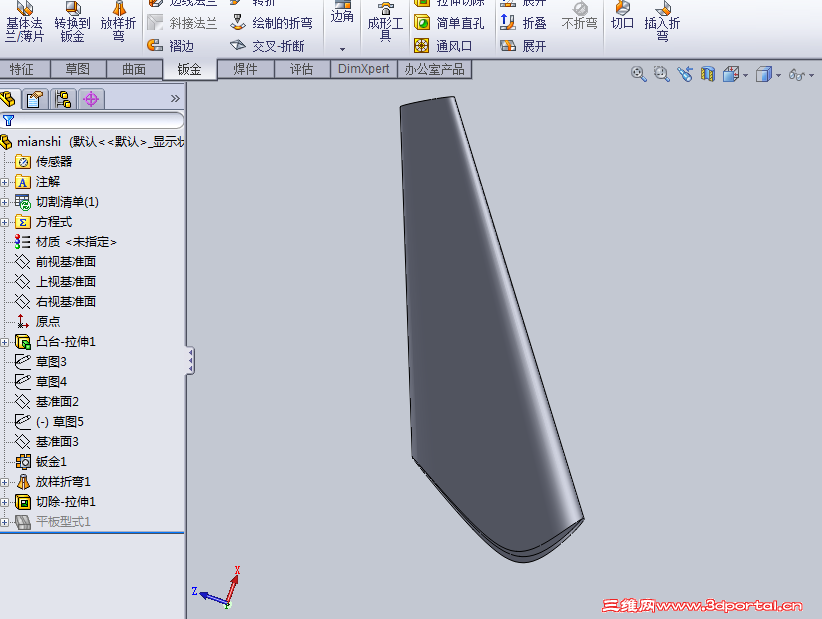The height and width of the screenshot is (619, 822).
Task: Select the 基准面2 plane
Action: (x=47, y=402)
